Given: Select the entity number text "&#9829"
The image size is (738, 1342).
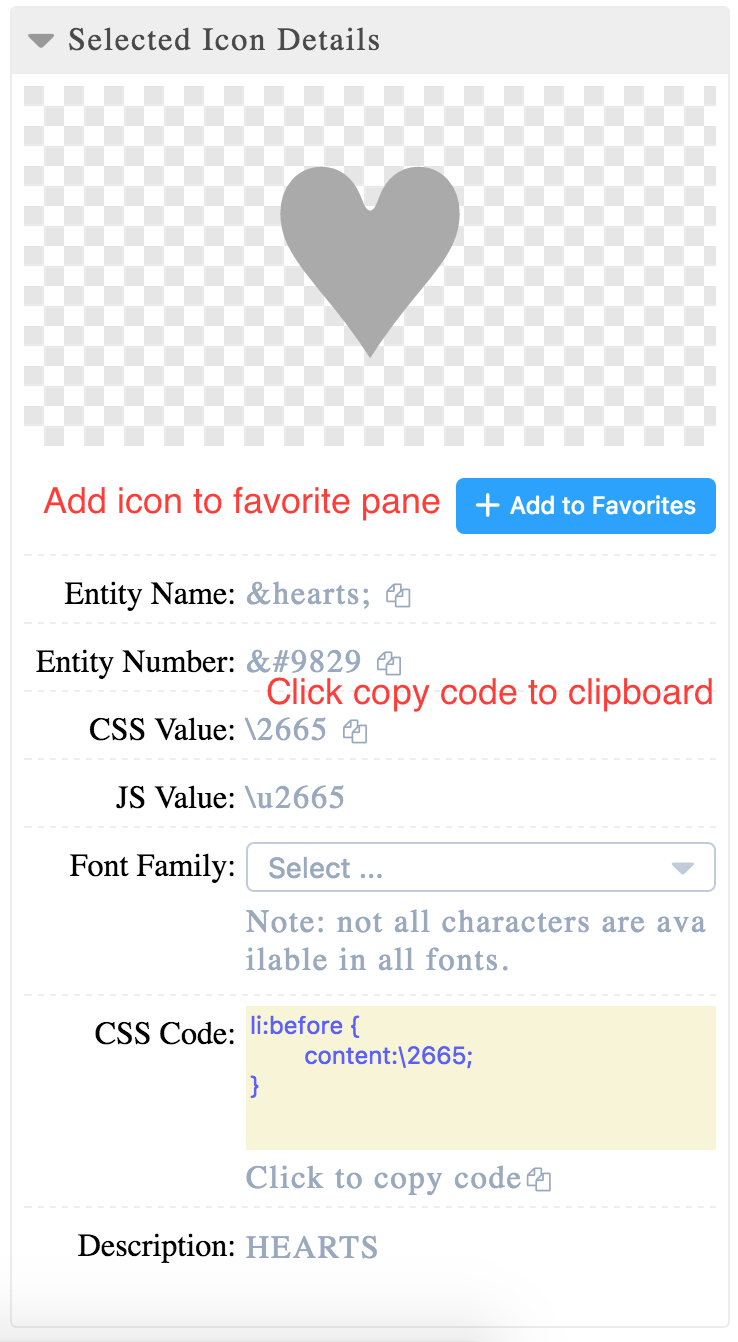Looking at the screenshot, I should click(x=304, y=661).
